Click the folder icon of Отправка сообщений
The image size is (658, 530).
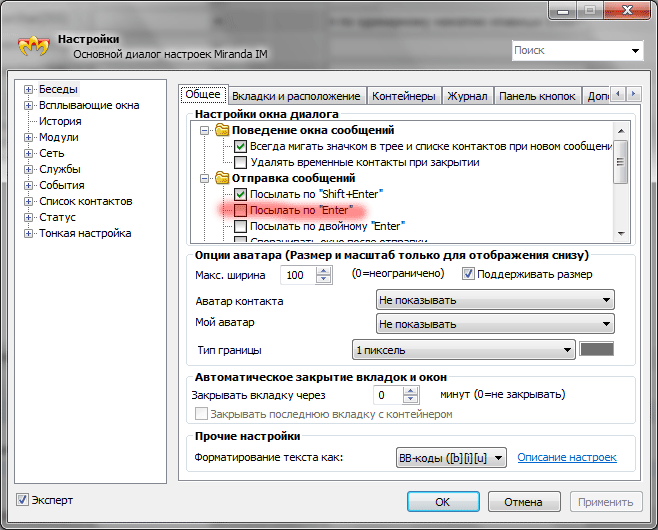pyautogui.click(x=222, y=178)
